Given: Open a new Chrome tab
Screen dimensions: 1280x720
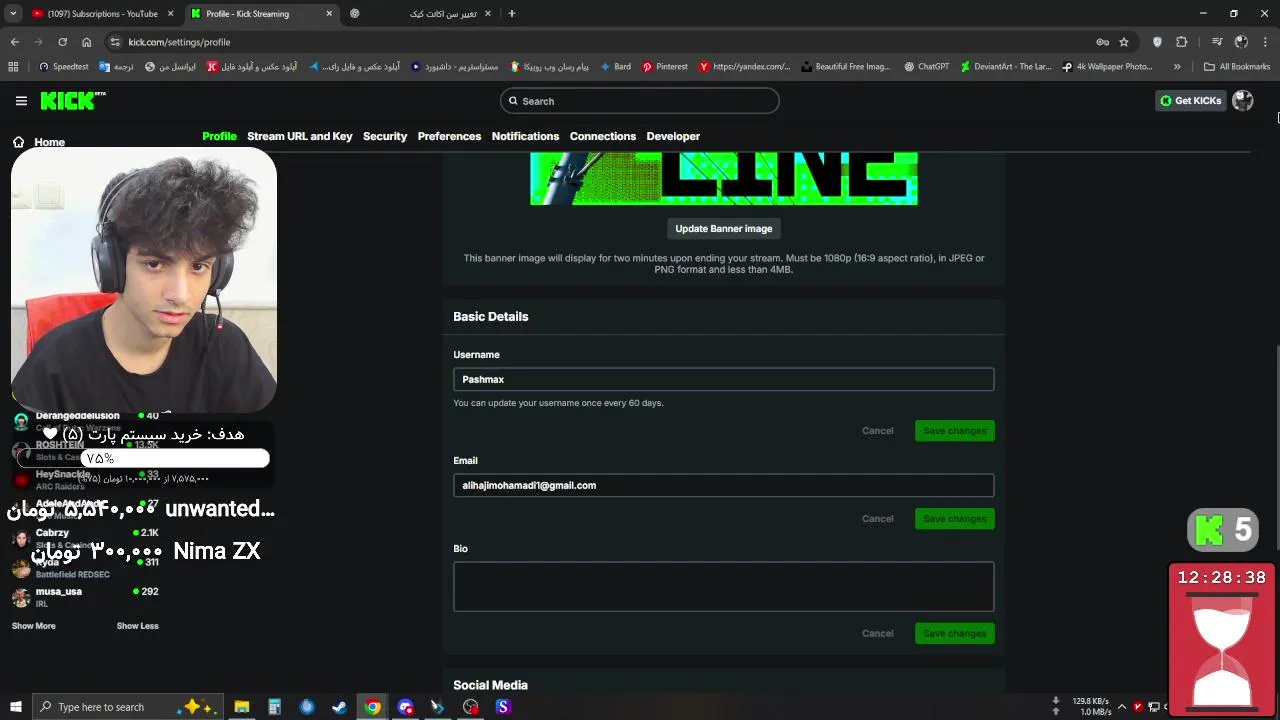Looking at the screenshot, I should (511, 14).
